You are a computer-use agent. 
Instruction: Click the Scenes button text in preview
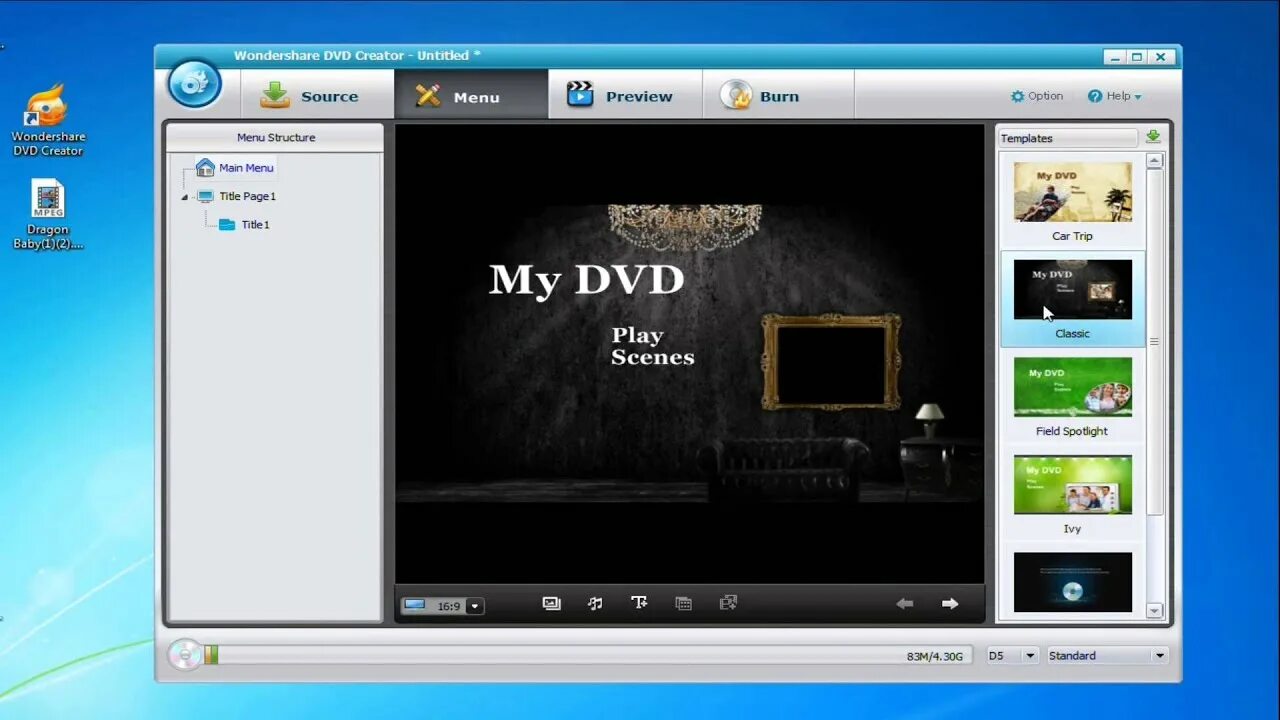653,357
